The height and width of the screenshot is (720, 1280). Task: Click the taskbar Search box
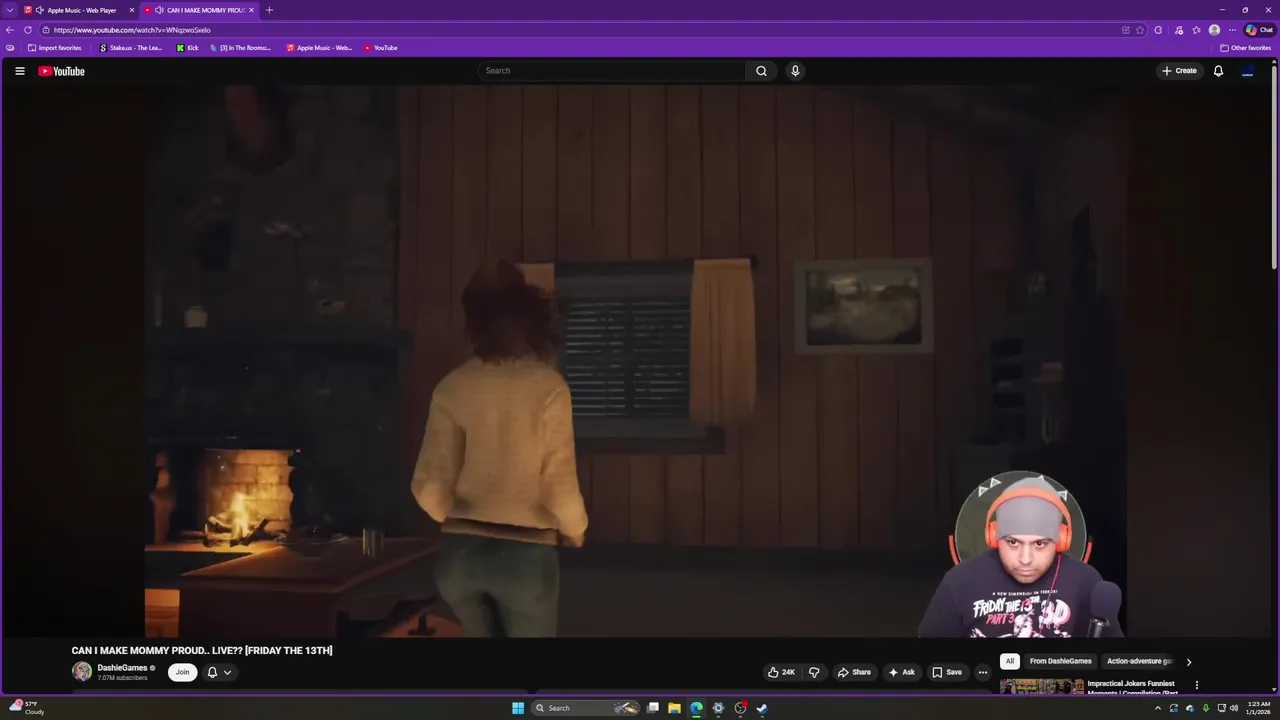(587, 708)
